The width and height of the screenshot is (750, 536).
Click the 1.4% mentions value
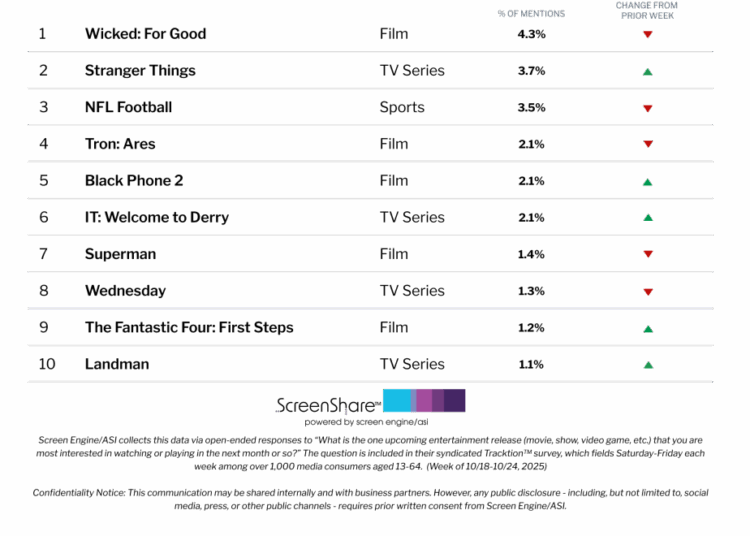(531, 254)
